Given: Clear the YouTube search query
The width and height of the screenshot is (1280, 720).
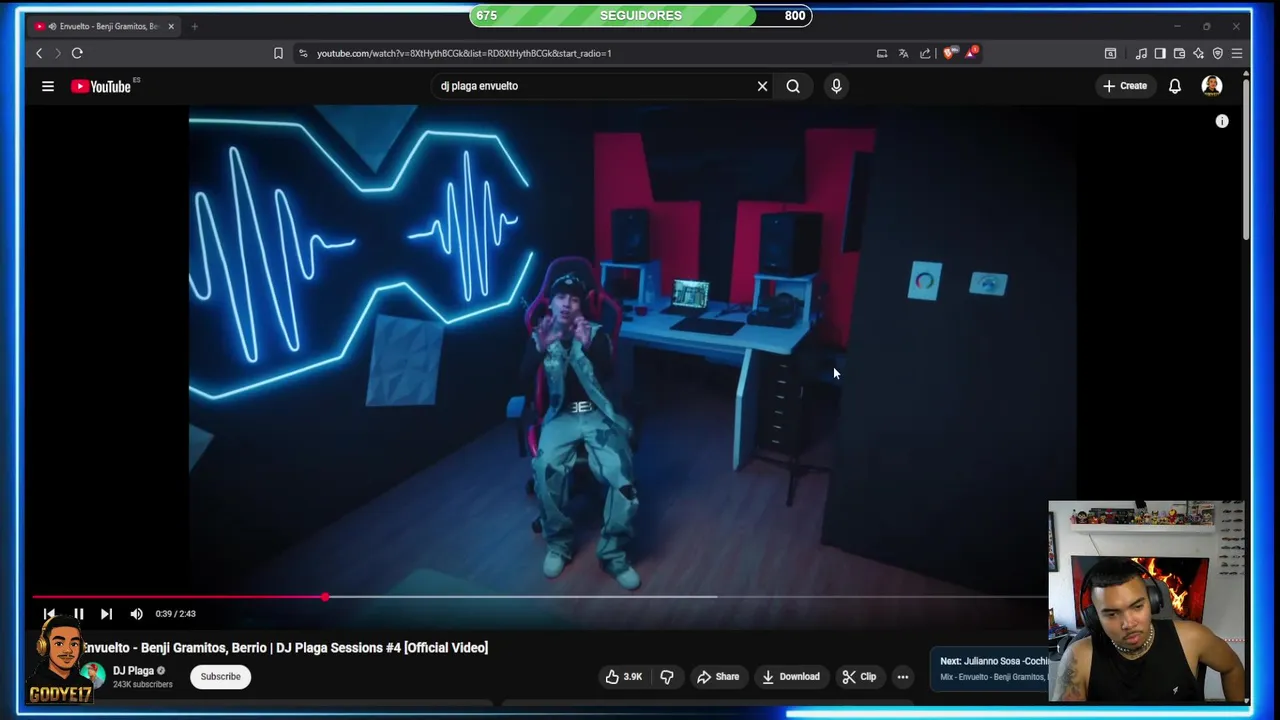Looking at the screenshot, I should (x=762, y=86).
